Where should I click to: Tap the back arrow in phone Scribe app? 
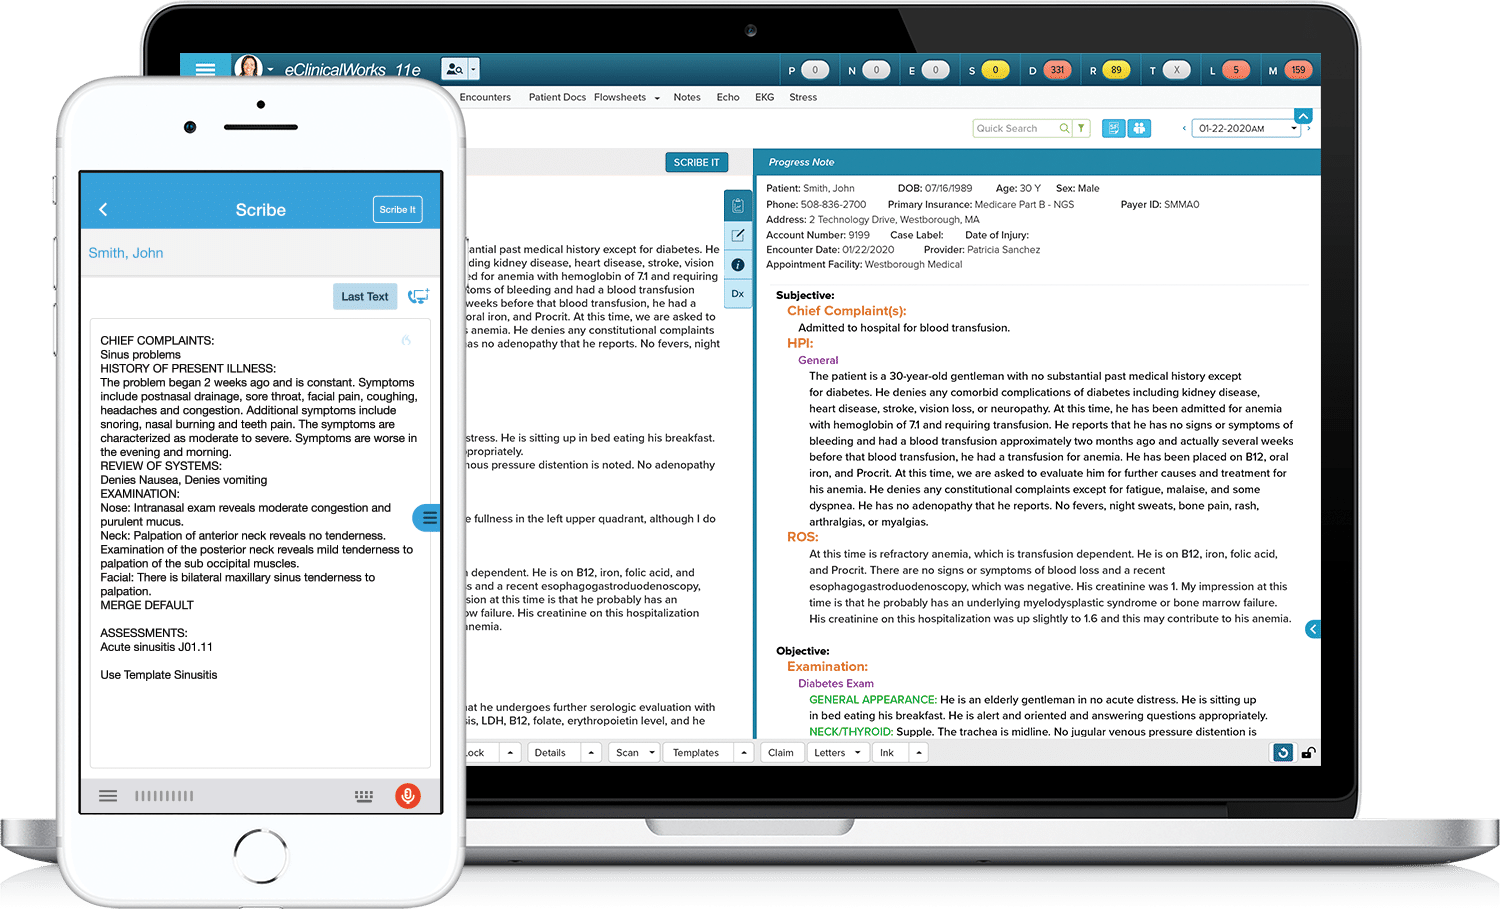(103, 209)
